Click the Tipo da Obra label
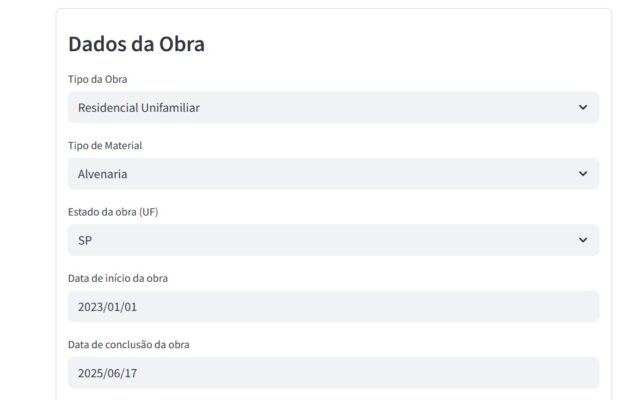Image resolution: width=640 pixels, height=400 pixels. [x=97, y=79]
